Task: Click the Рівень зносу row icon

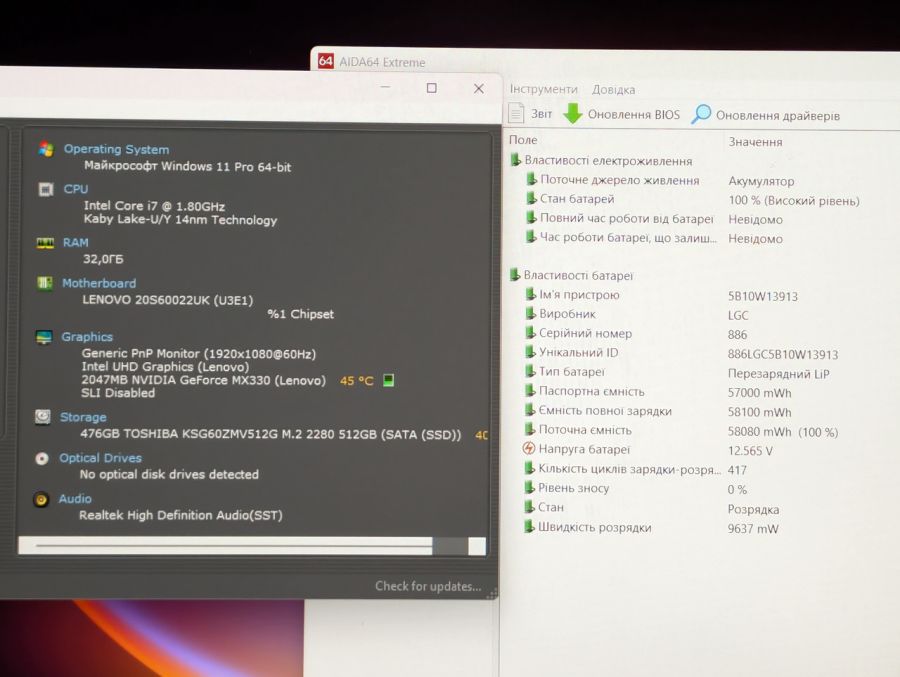Action: 529,488
